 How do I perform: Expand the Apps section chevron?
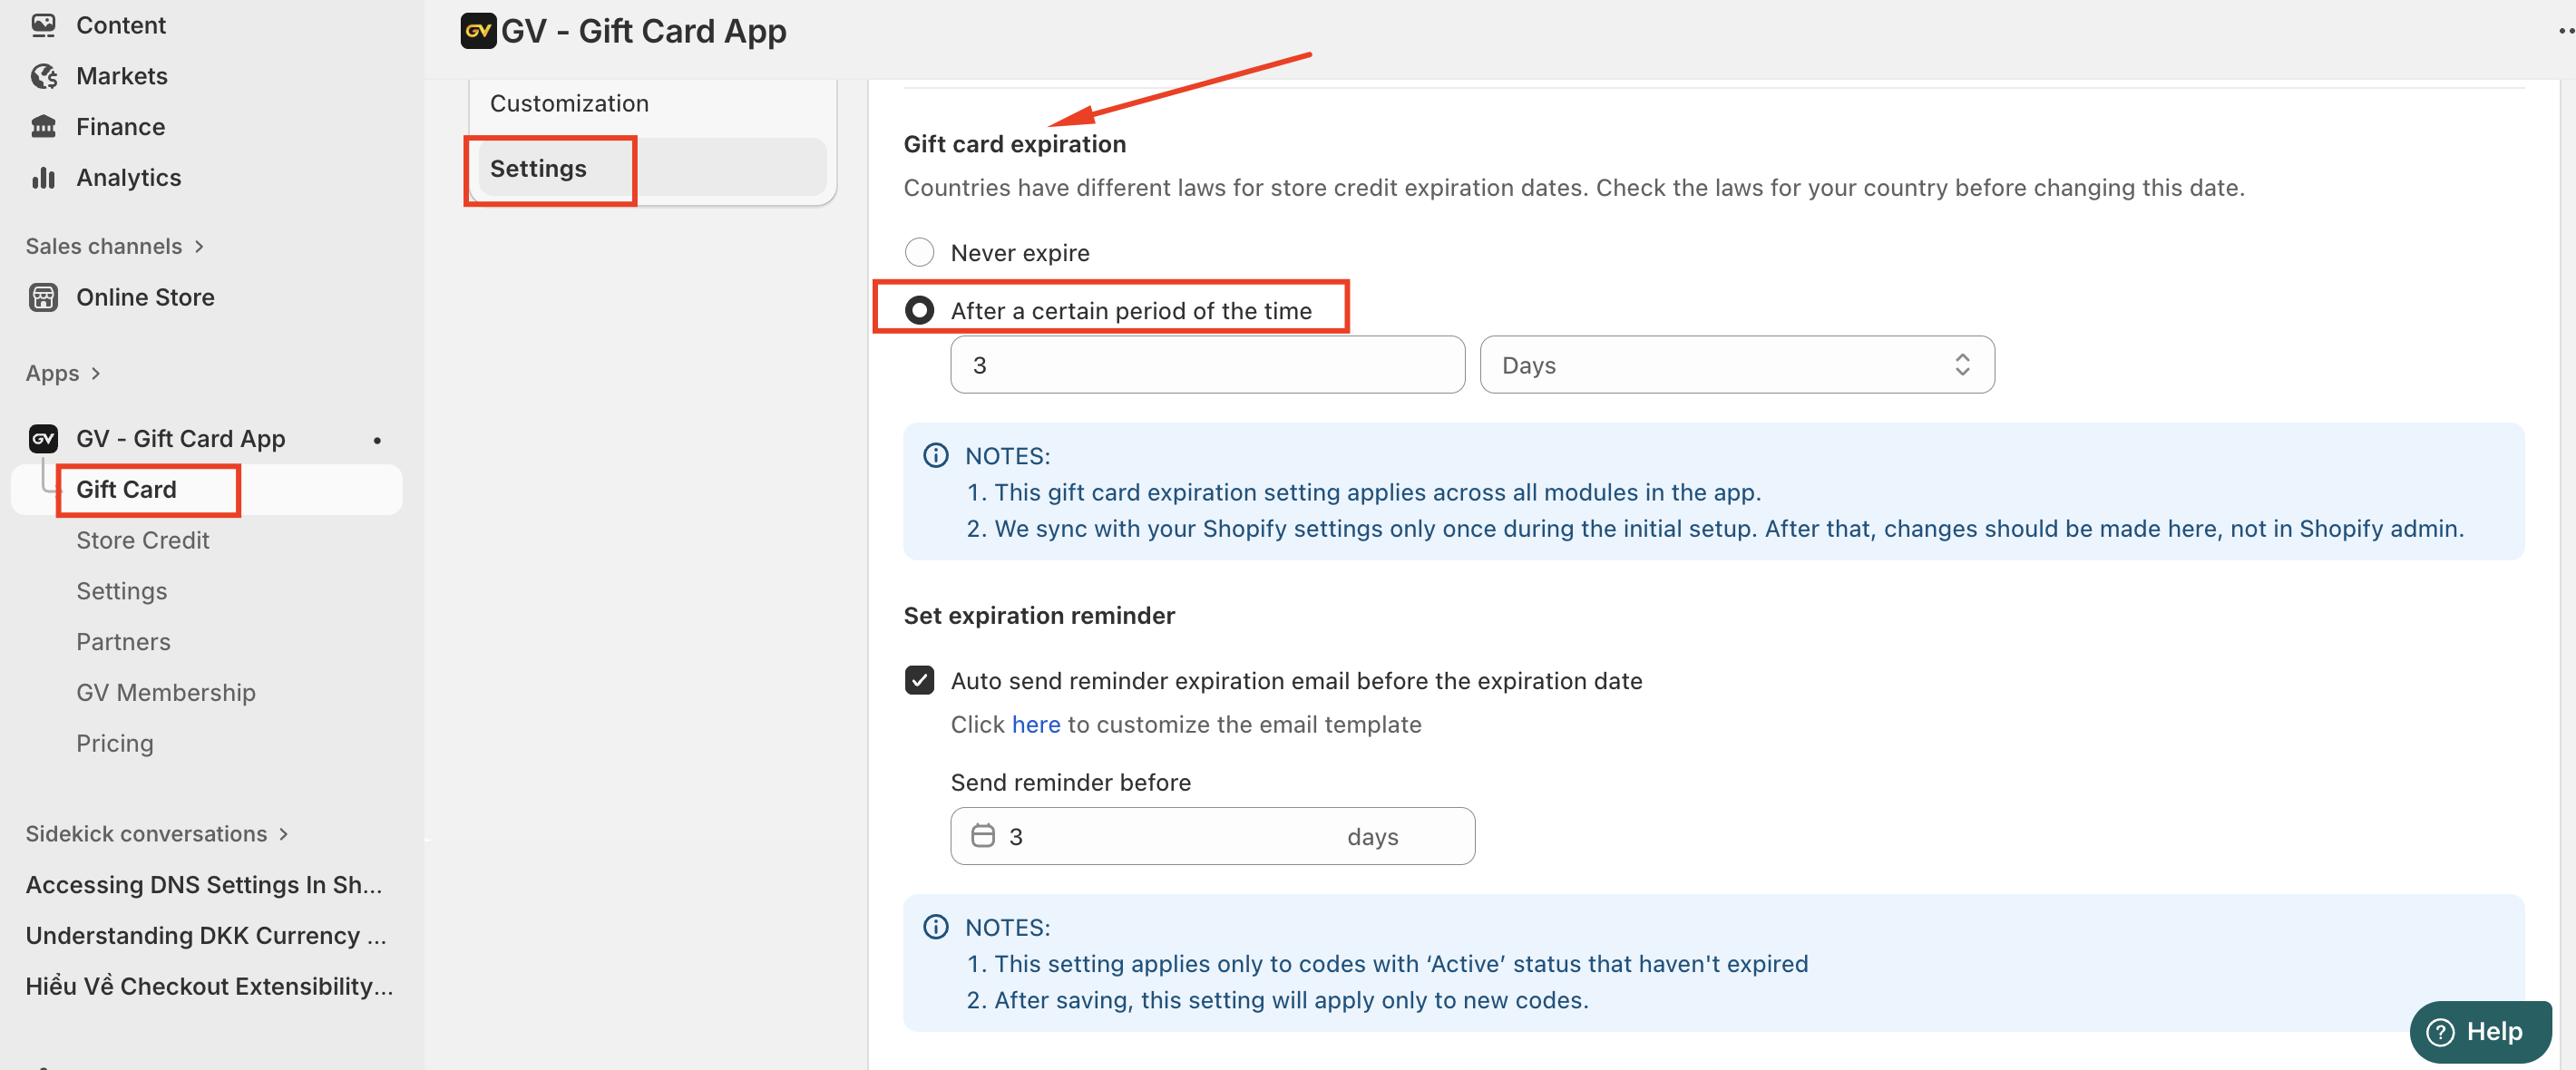pos(96,373)
